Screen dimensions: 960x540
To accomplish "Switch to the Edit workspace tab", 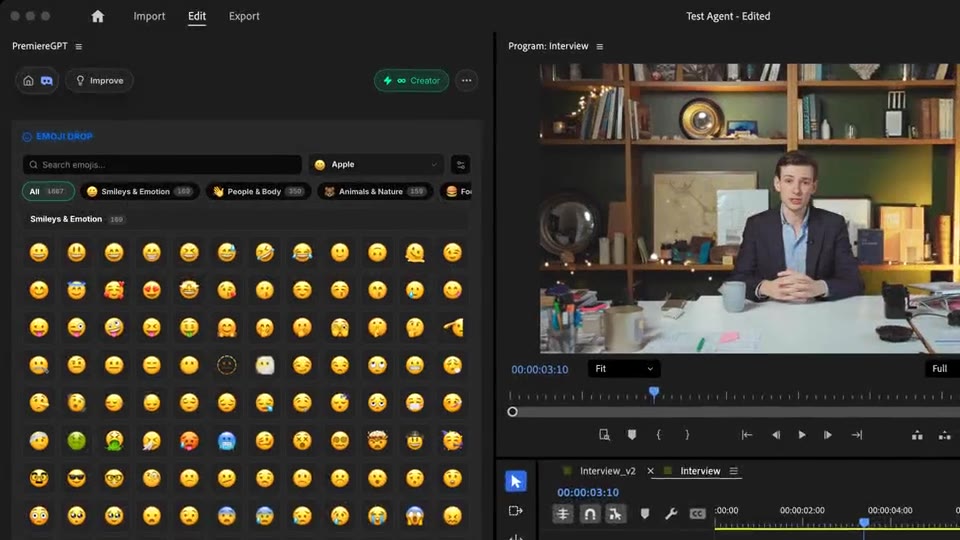I will [197, 16].
